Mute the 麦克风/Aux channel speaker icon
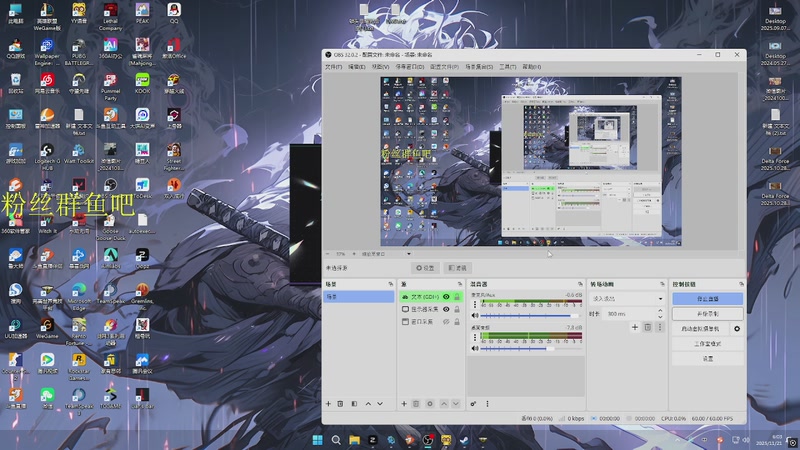 pos(475,315)
